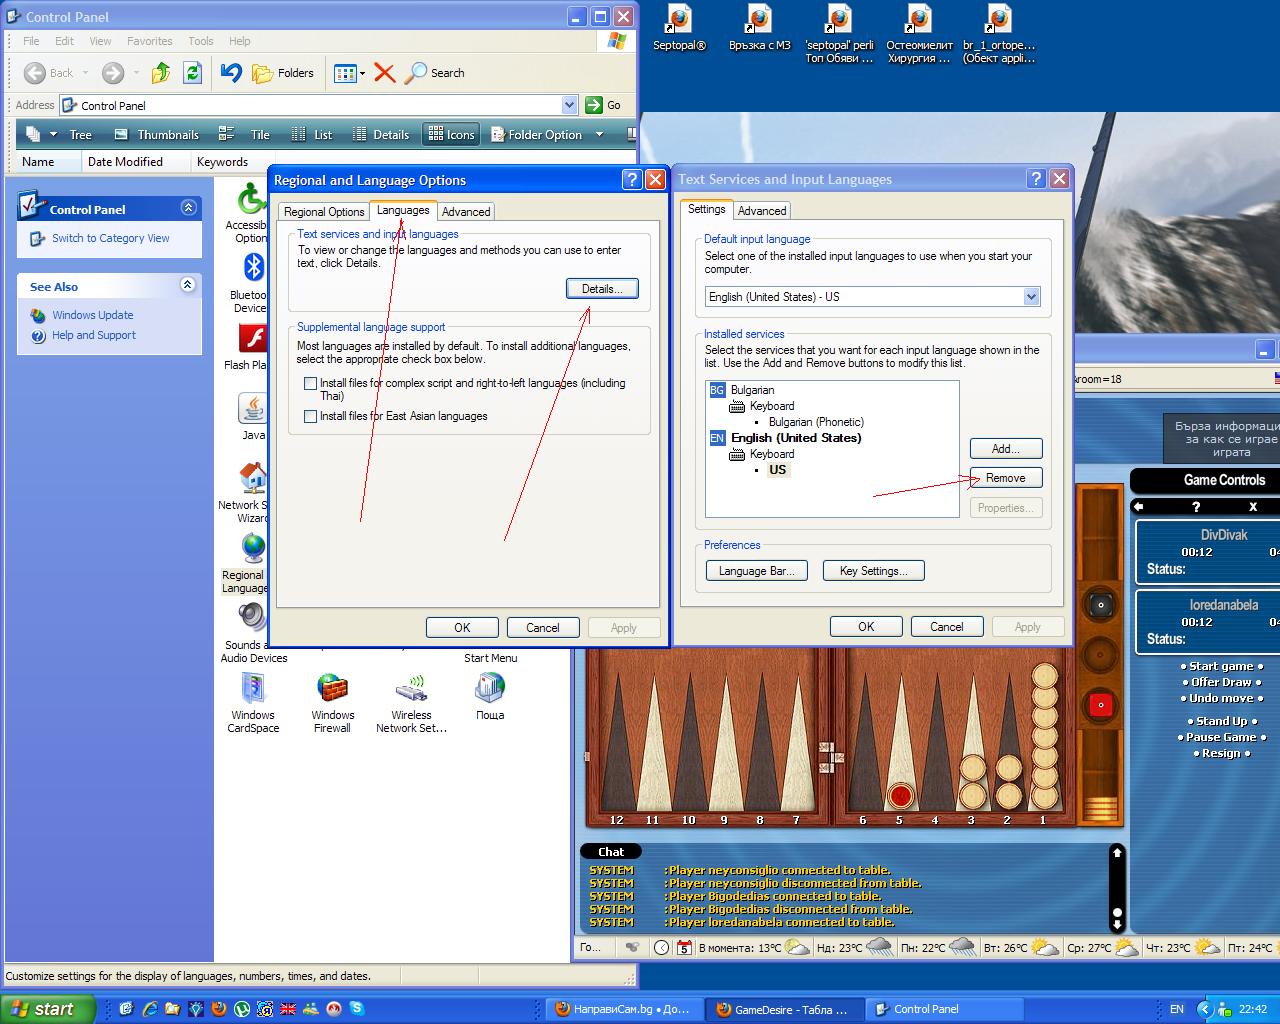
Task: Expand the Address bar dropdown
Action: 569,105
